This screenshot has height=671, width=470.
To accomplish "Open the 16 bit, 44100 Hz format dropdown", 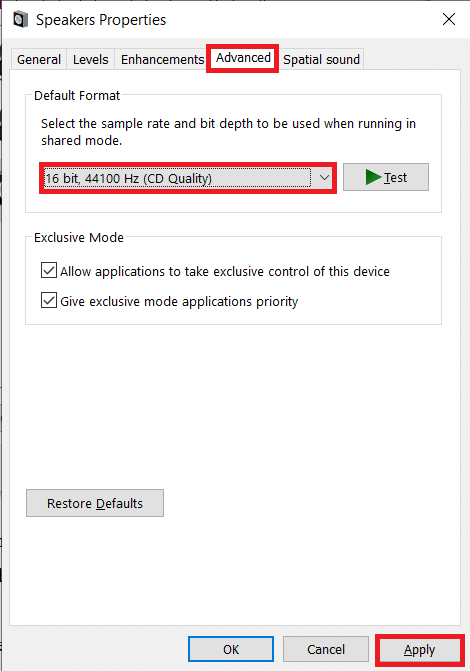I will (188, 178).
